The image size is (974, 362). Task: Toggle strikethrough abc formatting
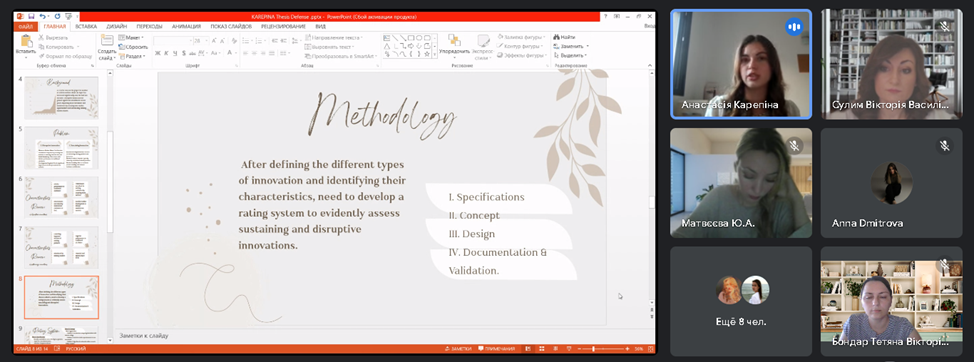click(193, 53)
